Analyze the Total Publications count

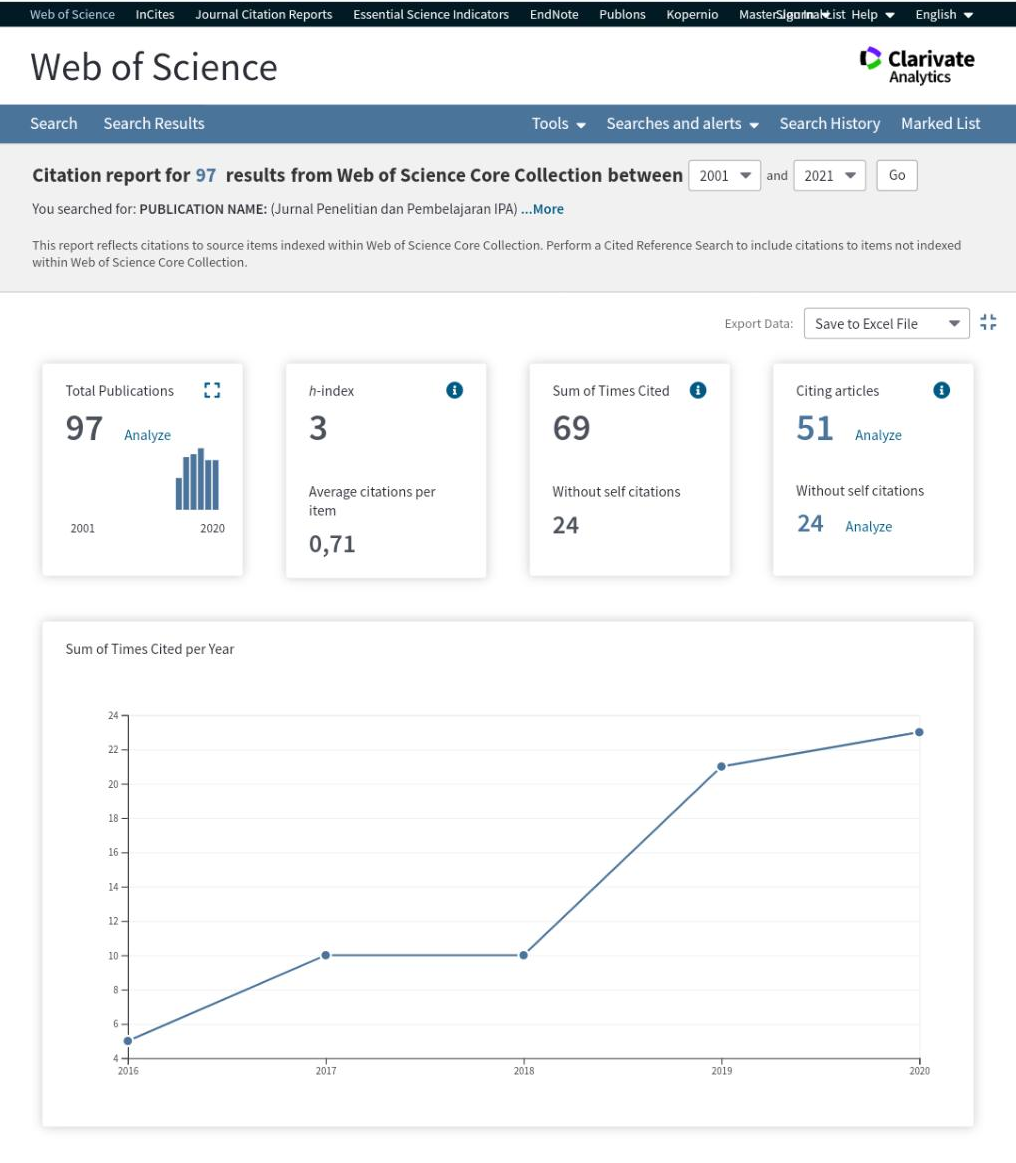tap(148, 435)
